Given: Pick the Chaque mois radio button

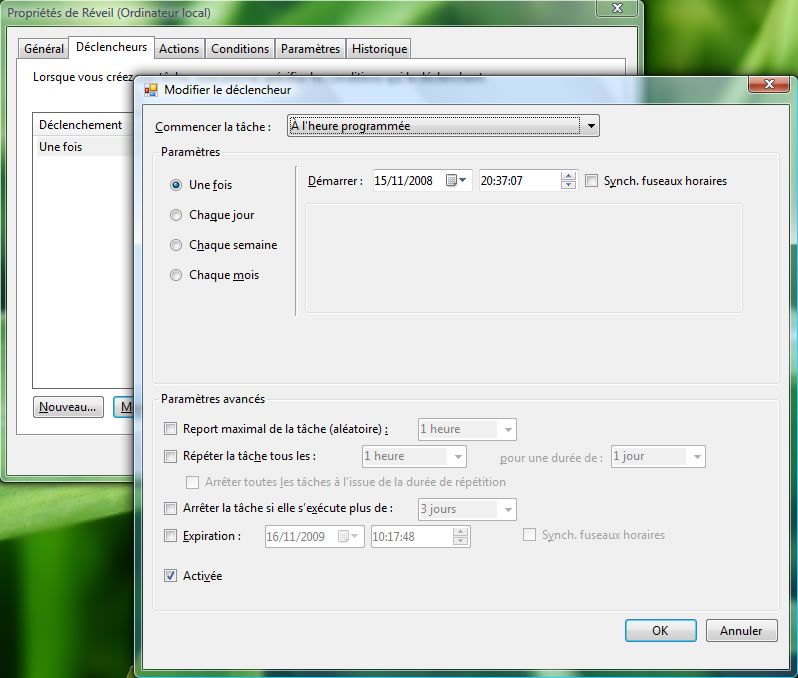Looking at the screenshot, I should (176, 275).
